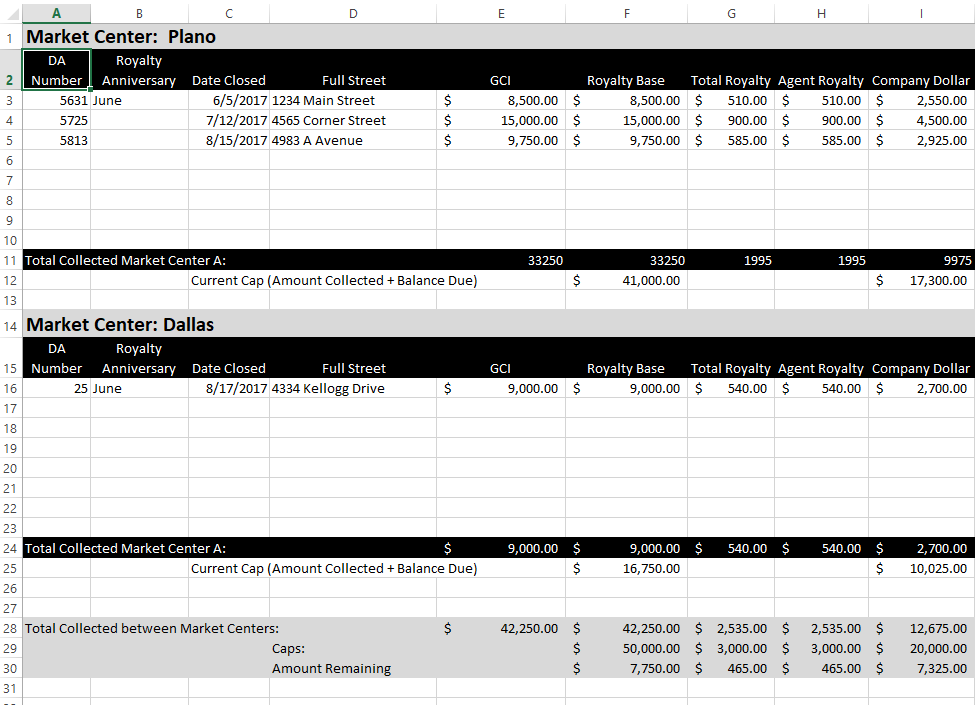Select the entire column A via its header
This screenshot has width=975, height=705.
(56, 13)
